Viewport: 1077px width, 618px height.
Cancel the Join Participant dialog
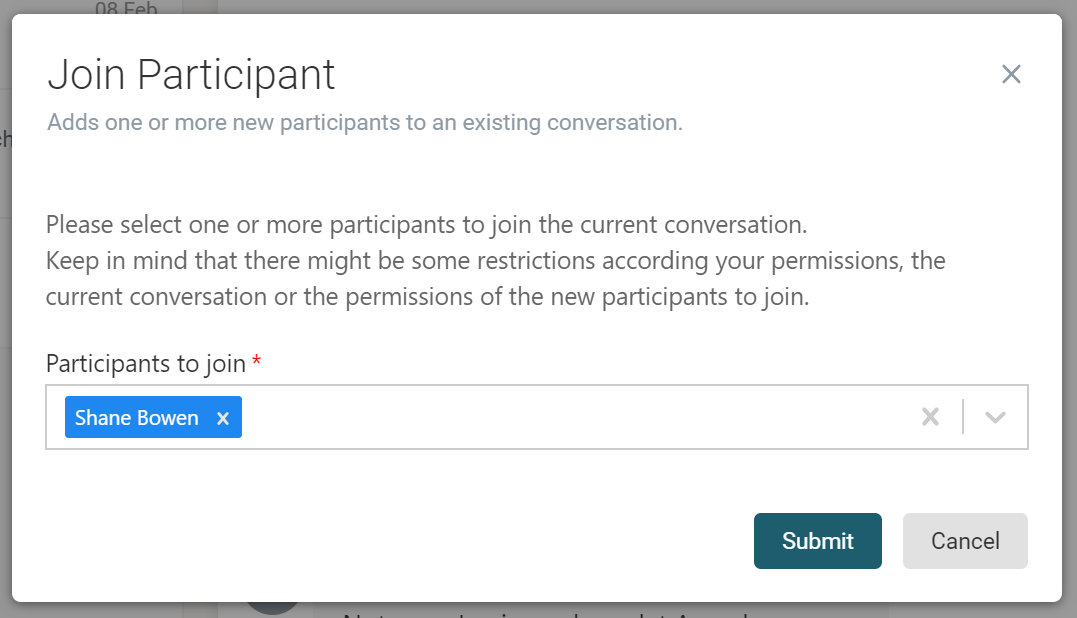[x=964, y=540]
